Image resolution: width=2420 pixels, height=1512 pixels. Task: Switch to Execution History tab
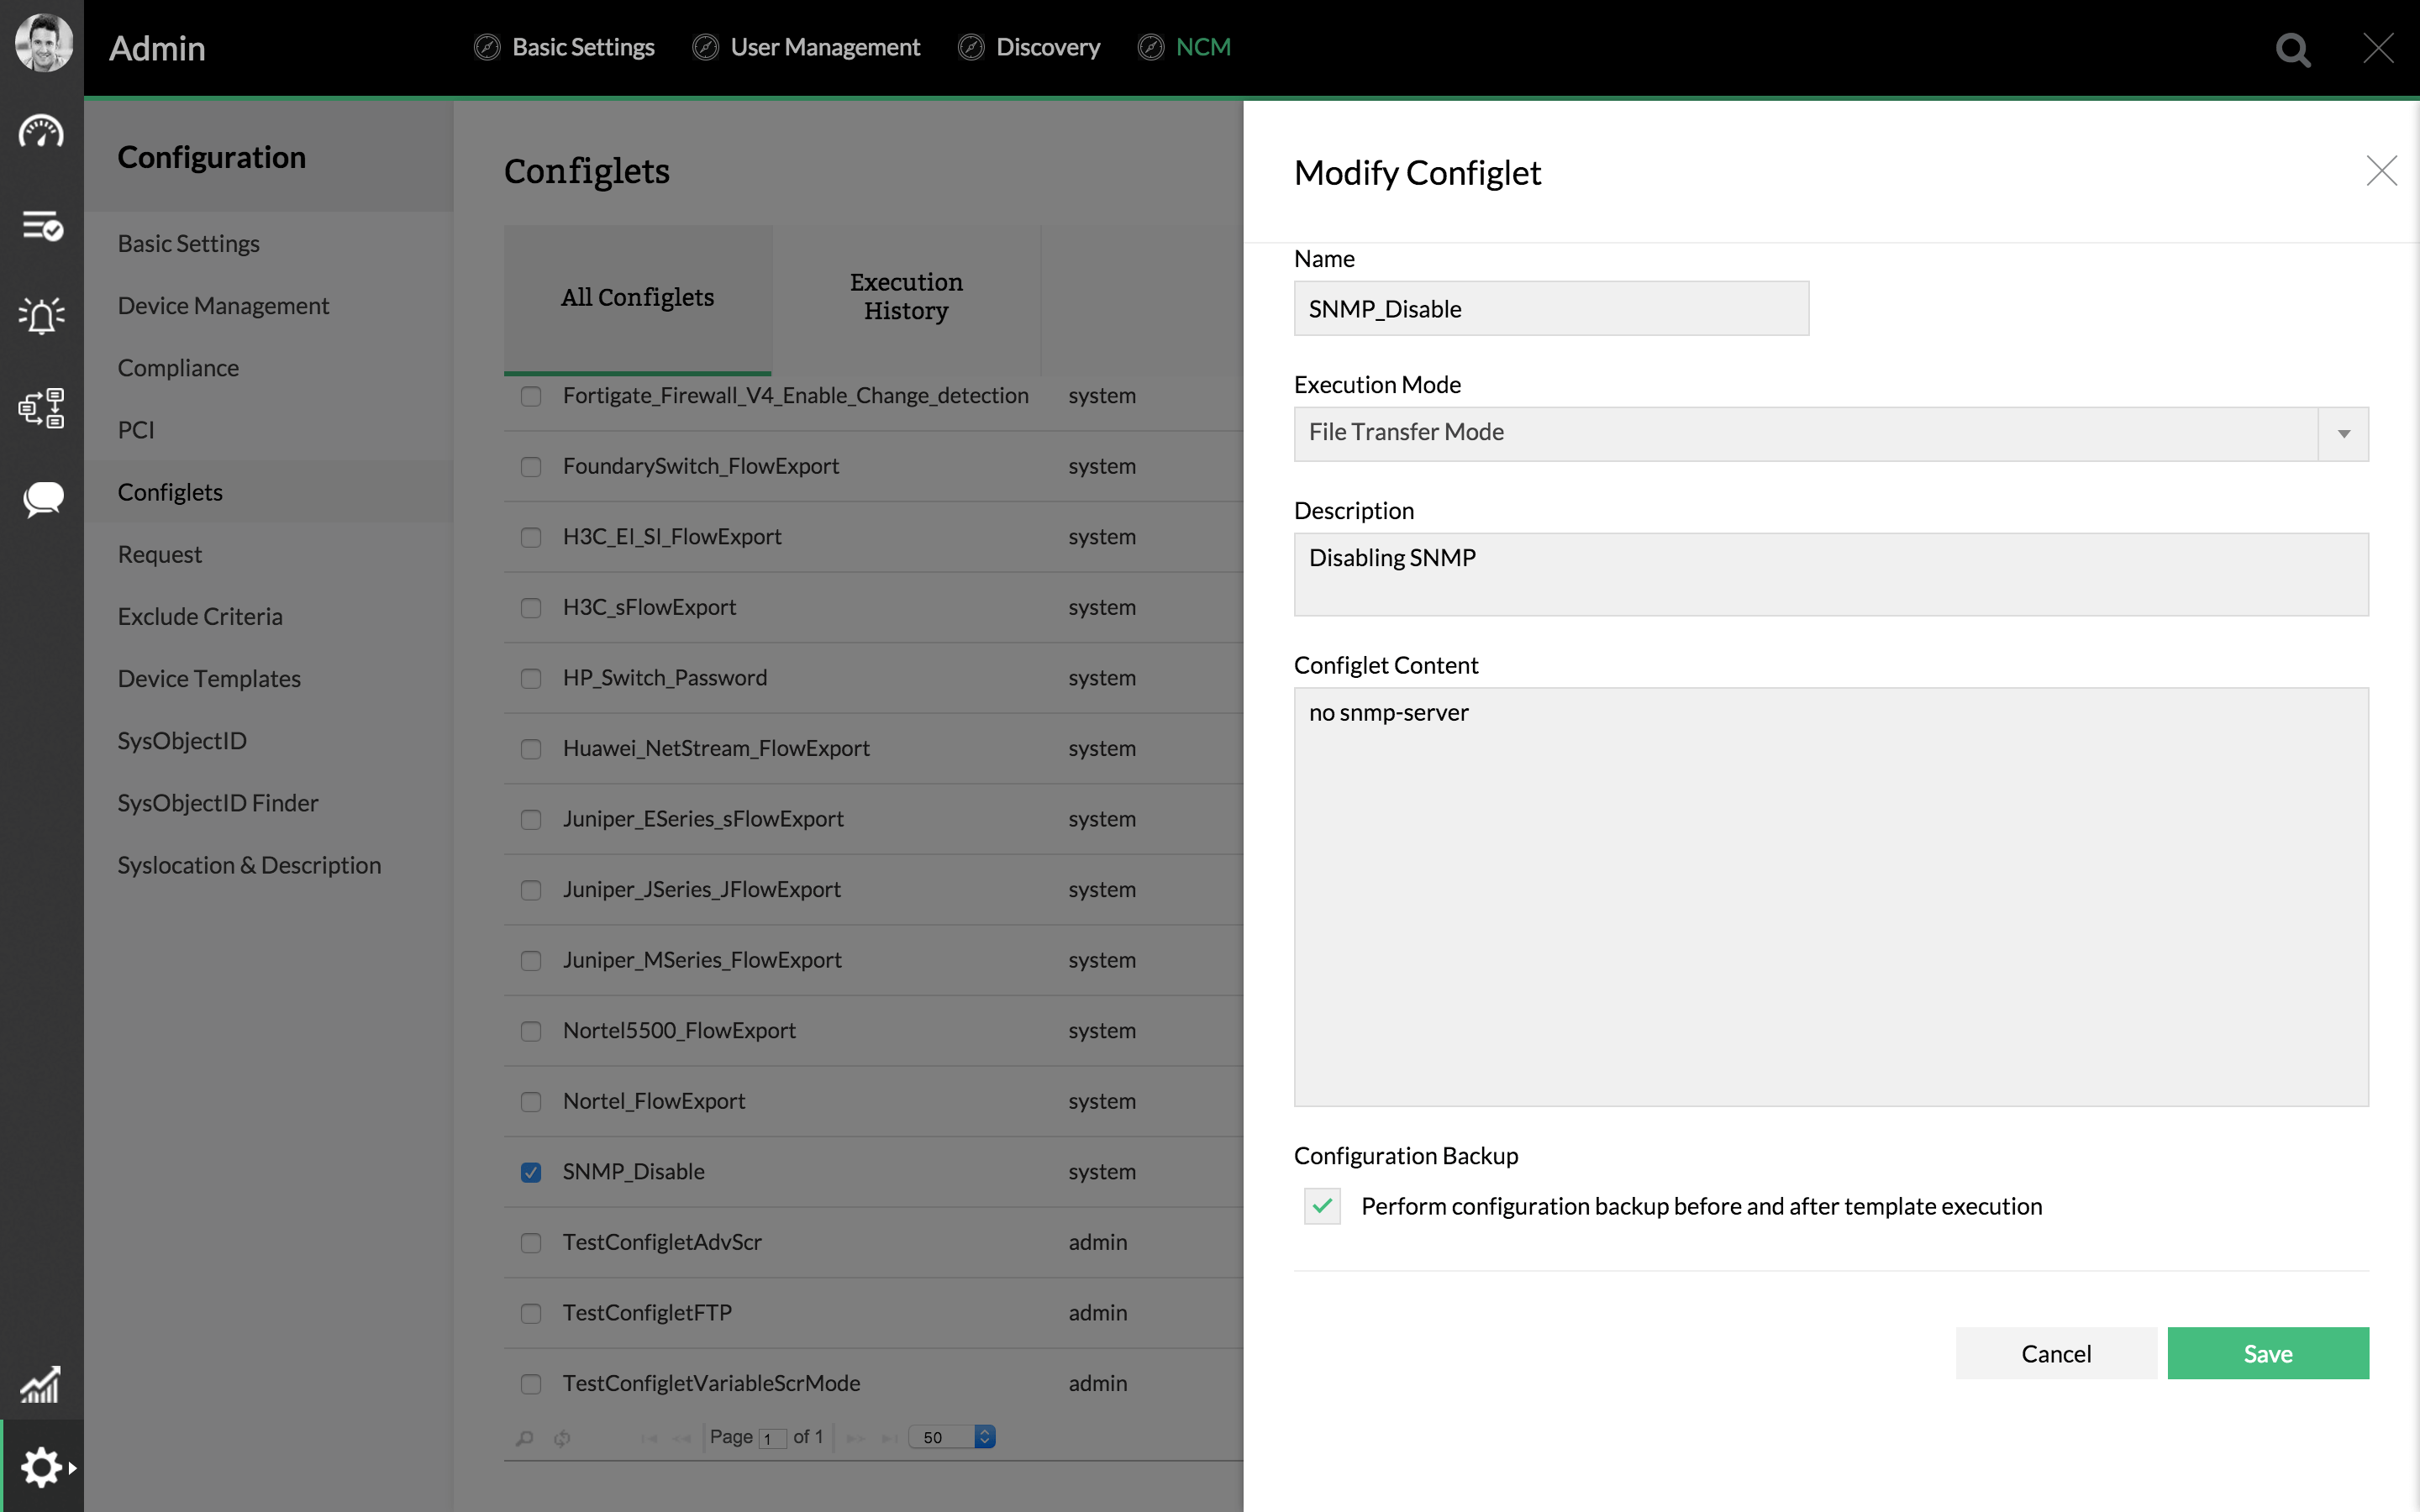906,297
